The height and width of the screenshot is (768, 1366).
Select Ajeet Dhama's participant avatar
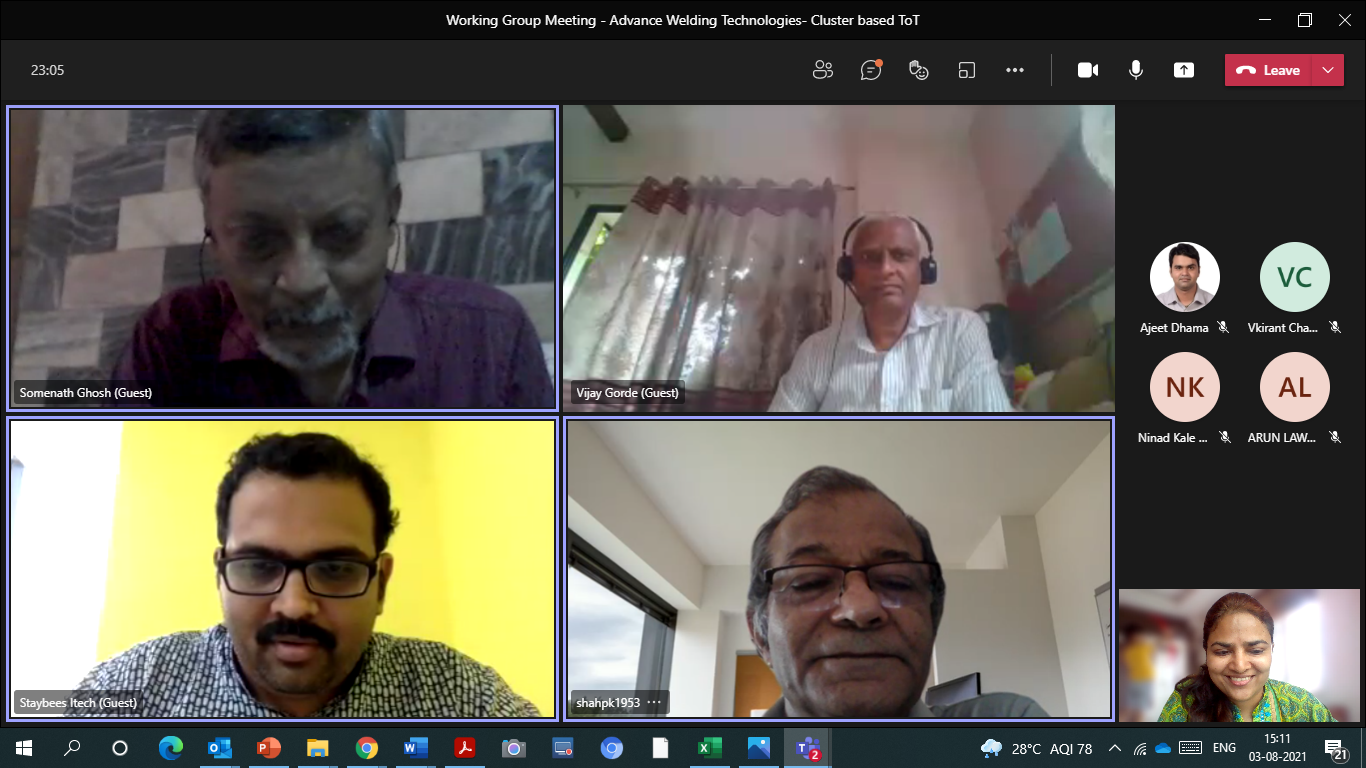tap(1184, 277)
